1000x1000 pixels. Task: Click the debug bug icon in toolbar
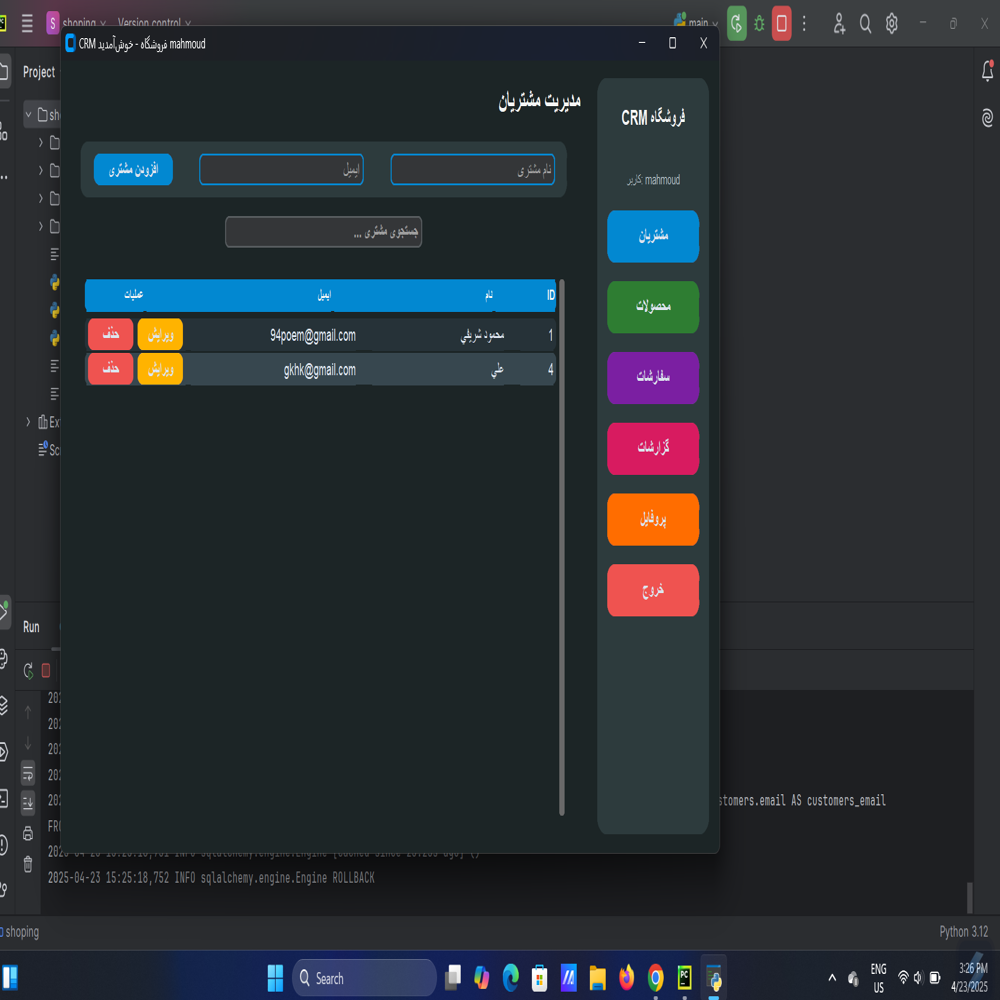click(759, 23)
